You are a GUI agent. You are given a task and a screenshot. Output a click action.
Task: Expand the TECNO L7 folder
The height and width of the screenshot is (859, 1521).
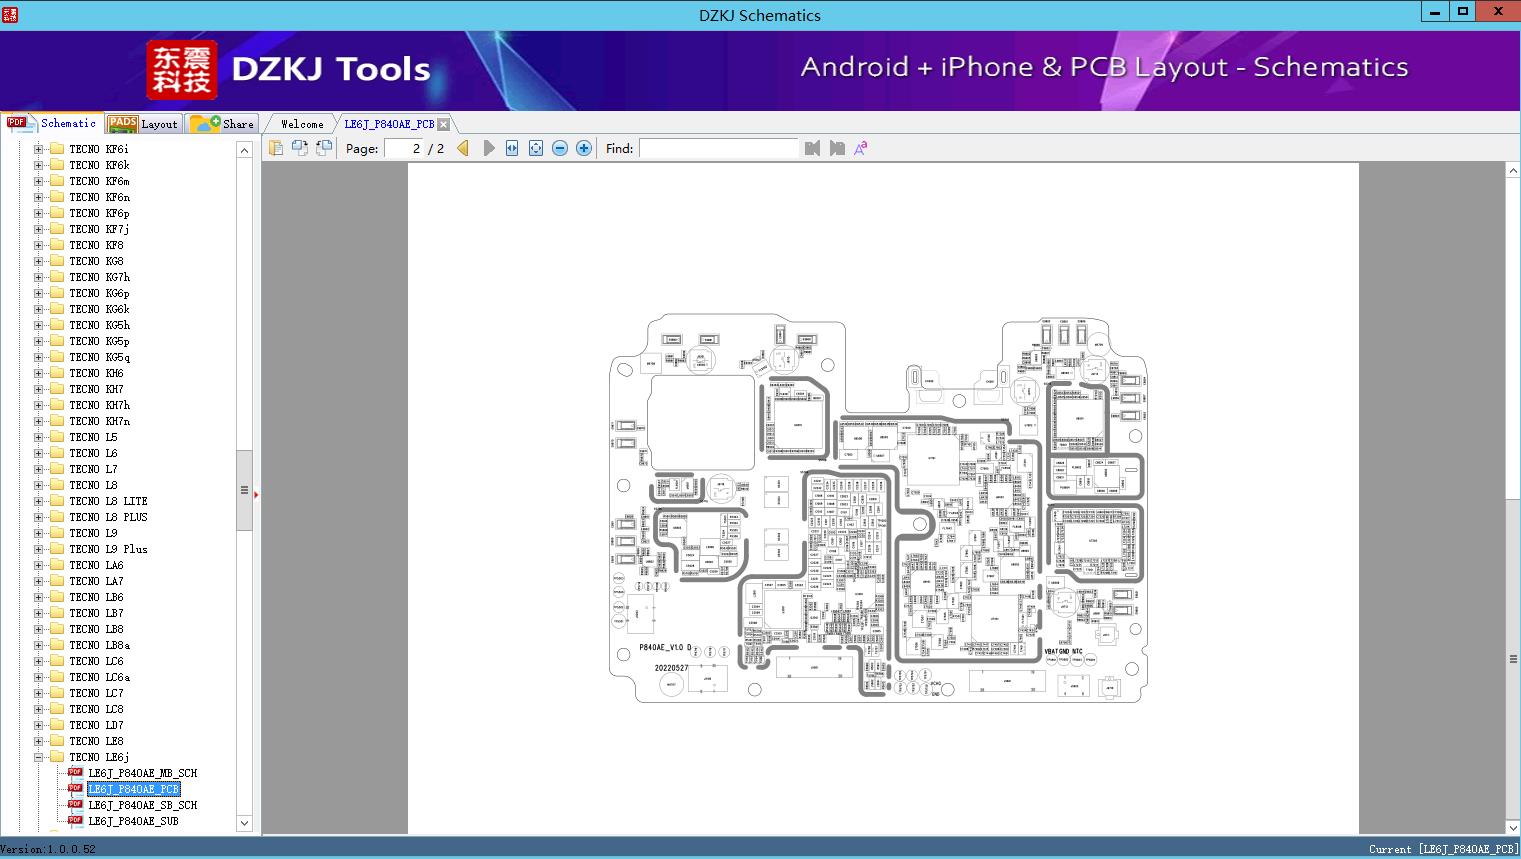tap(38, 469)
